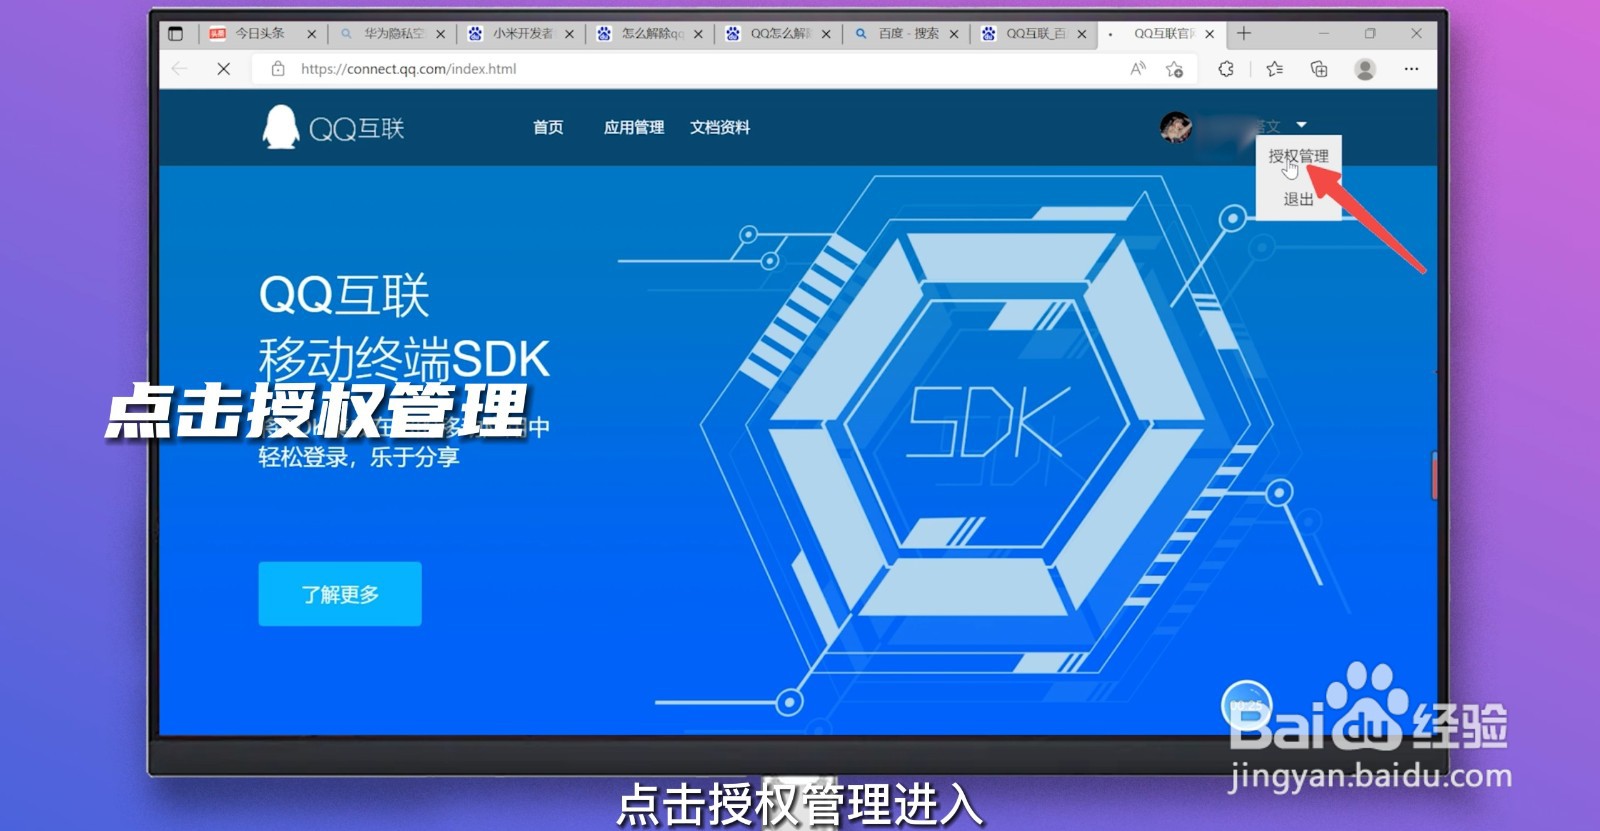Screen dimensions: 1600x831
Task: Add page to favorites star icon
Action: click(x=1175, y=69)
